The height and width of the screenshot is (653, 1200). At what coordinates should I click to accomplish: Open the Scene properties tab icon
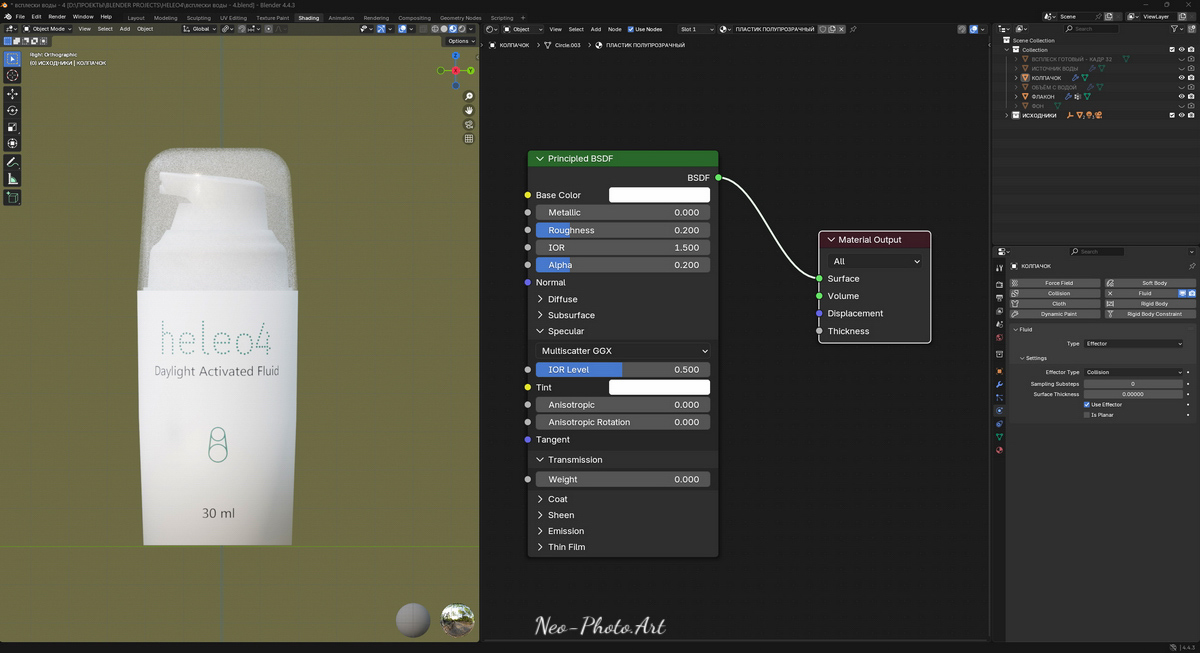click(x=999, y=324)
